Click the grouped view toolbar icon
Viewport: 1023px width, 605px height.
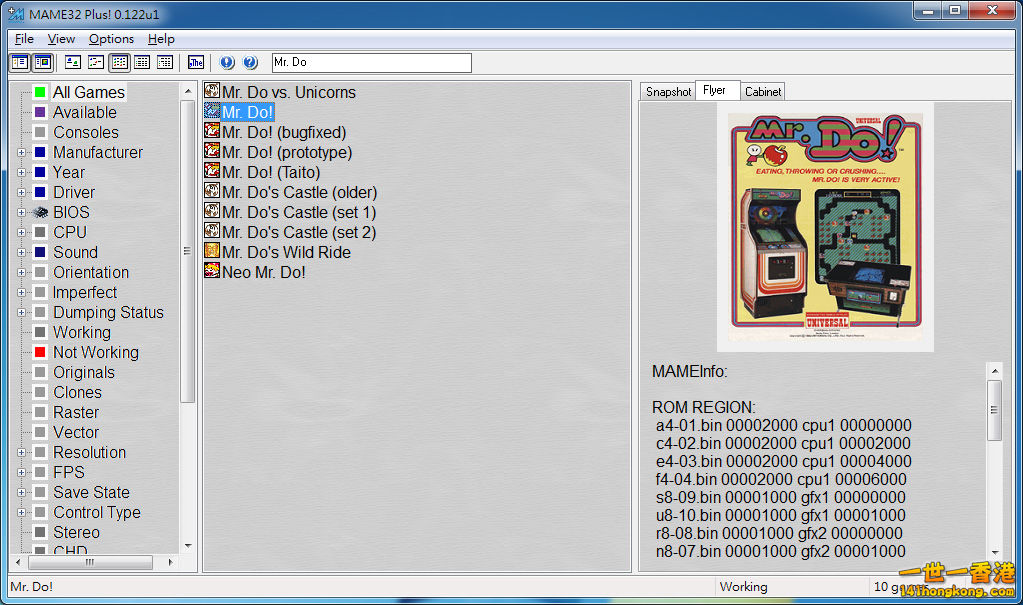tap(165, 62)
